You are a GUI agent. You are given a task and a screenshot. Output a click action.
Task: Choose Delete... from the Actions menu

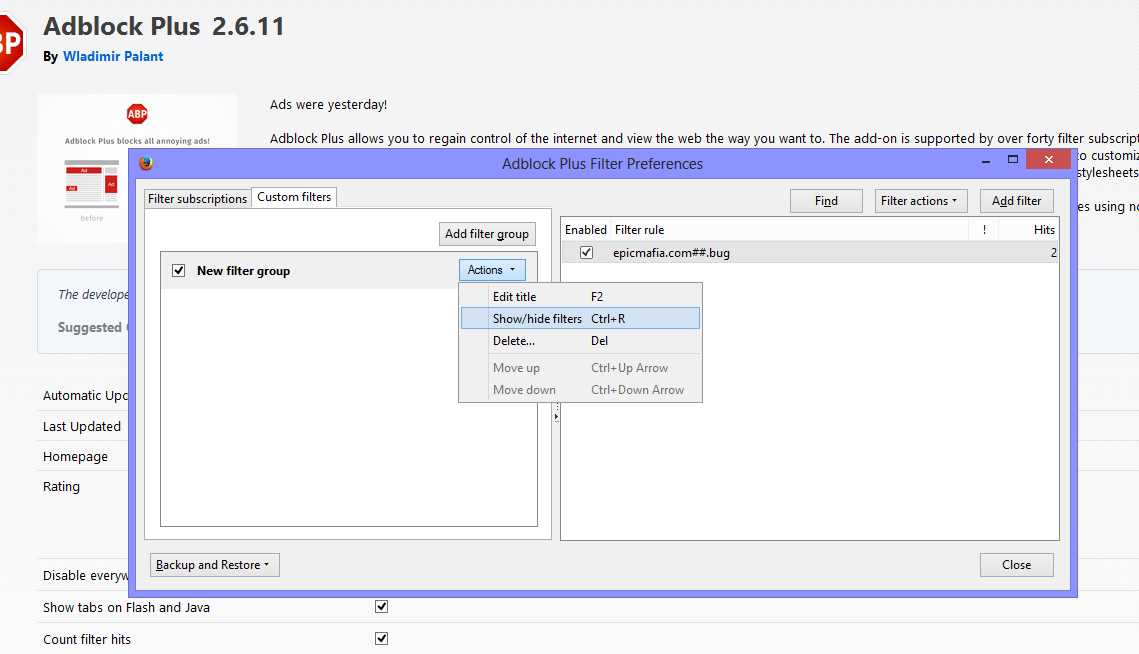pos(580,341)
